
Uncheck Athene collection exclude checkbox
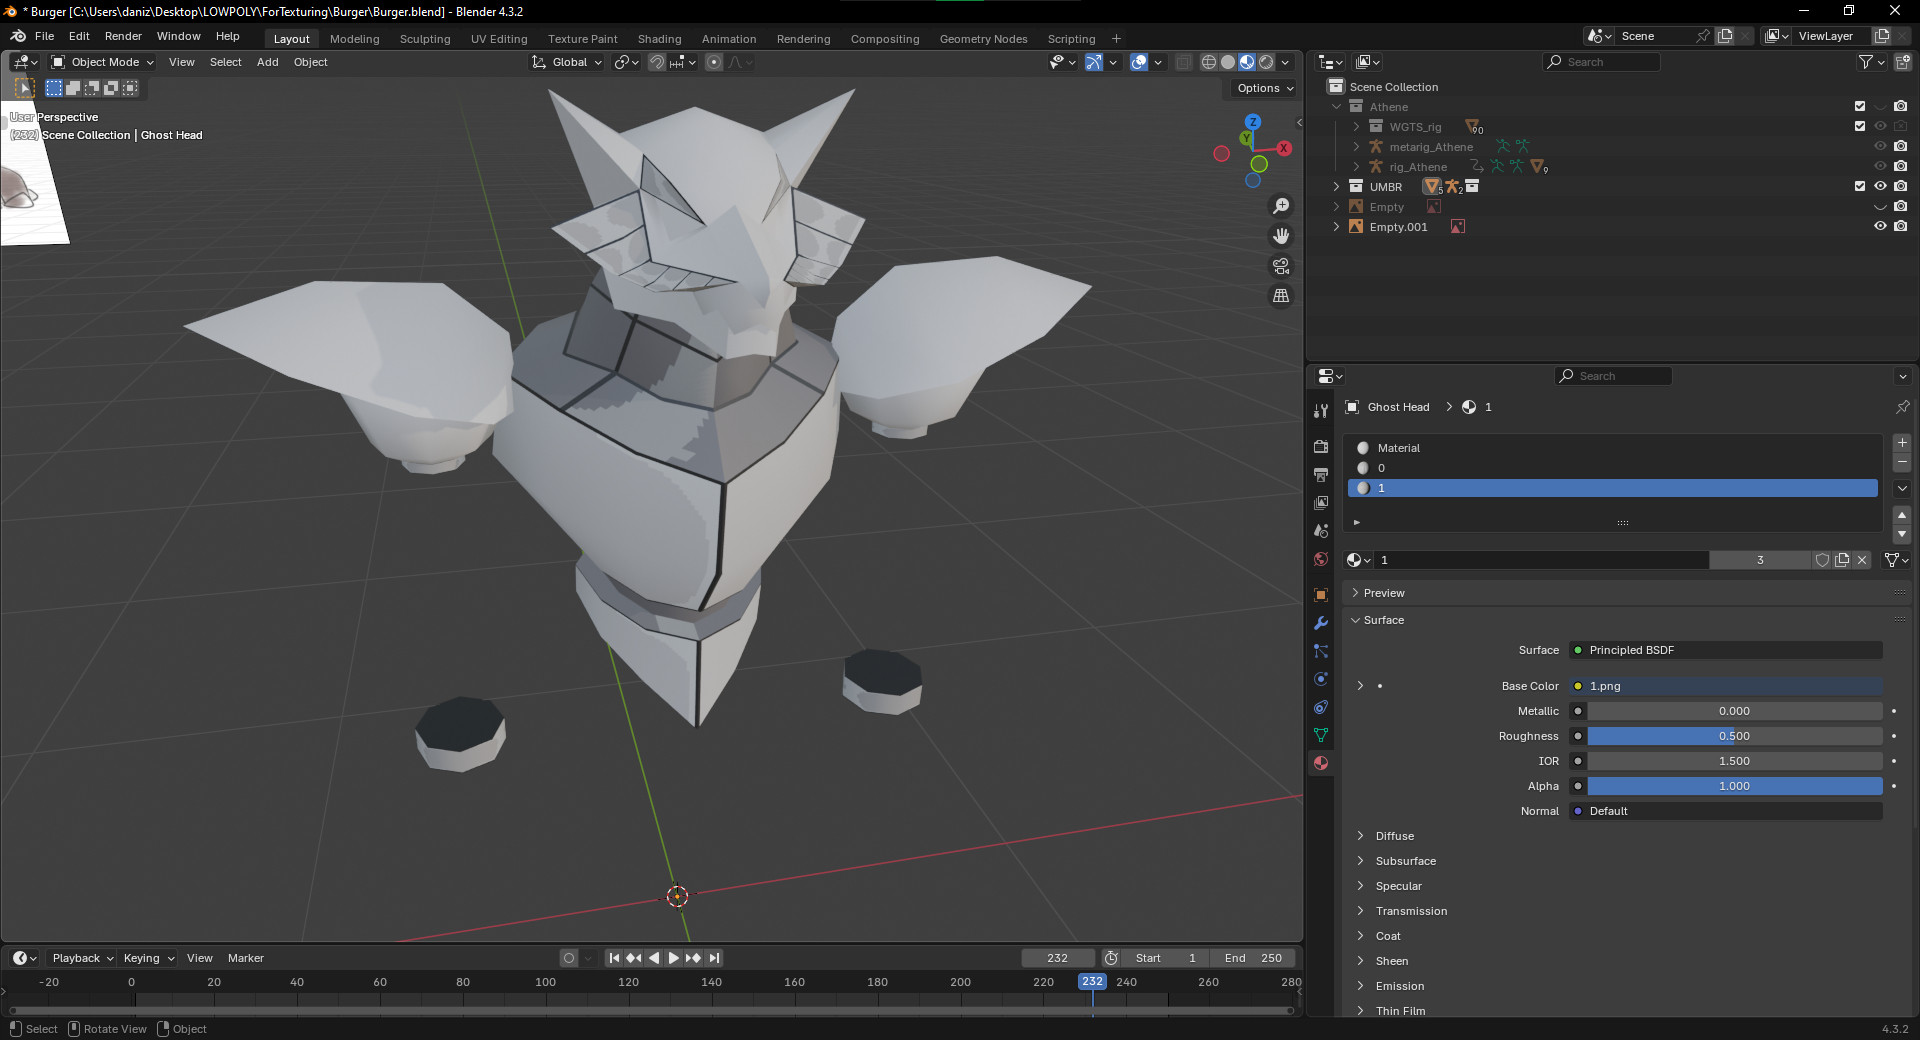[x=1860, y=106]
